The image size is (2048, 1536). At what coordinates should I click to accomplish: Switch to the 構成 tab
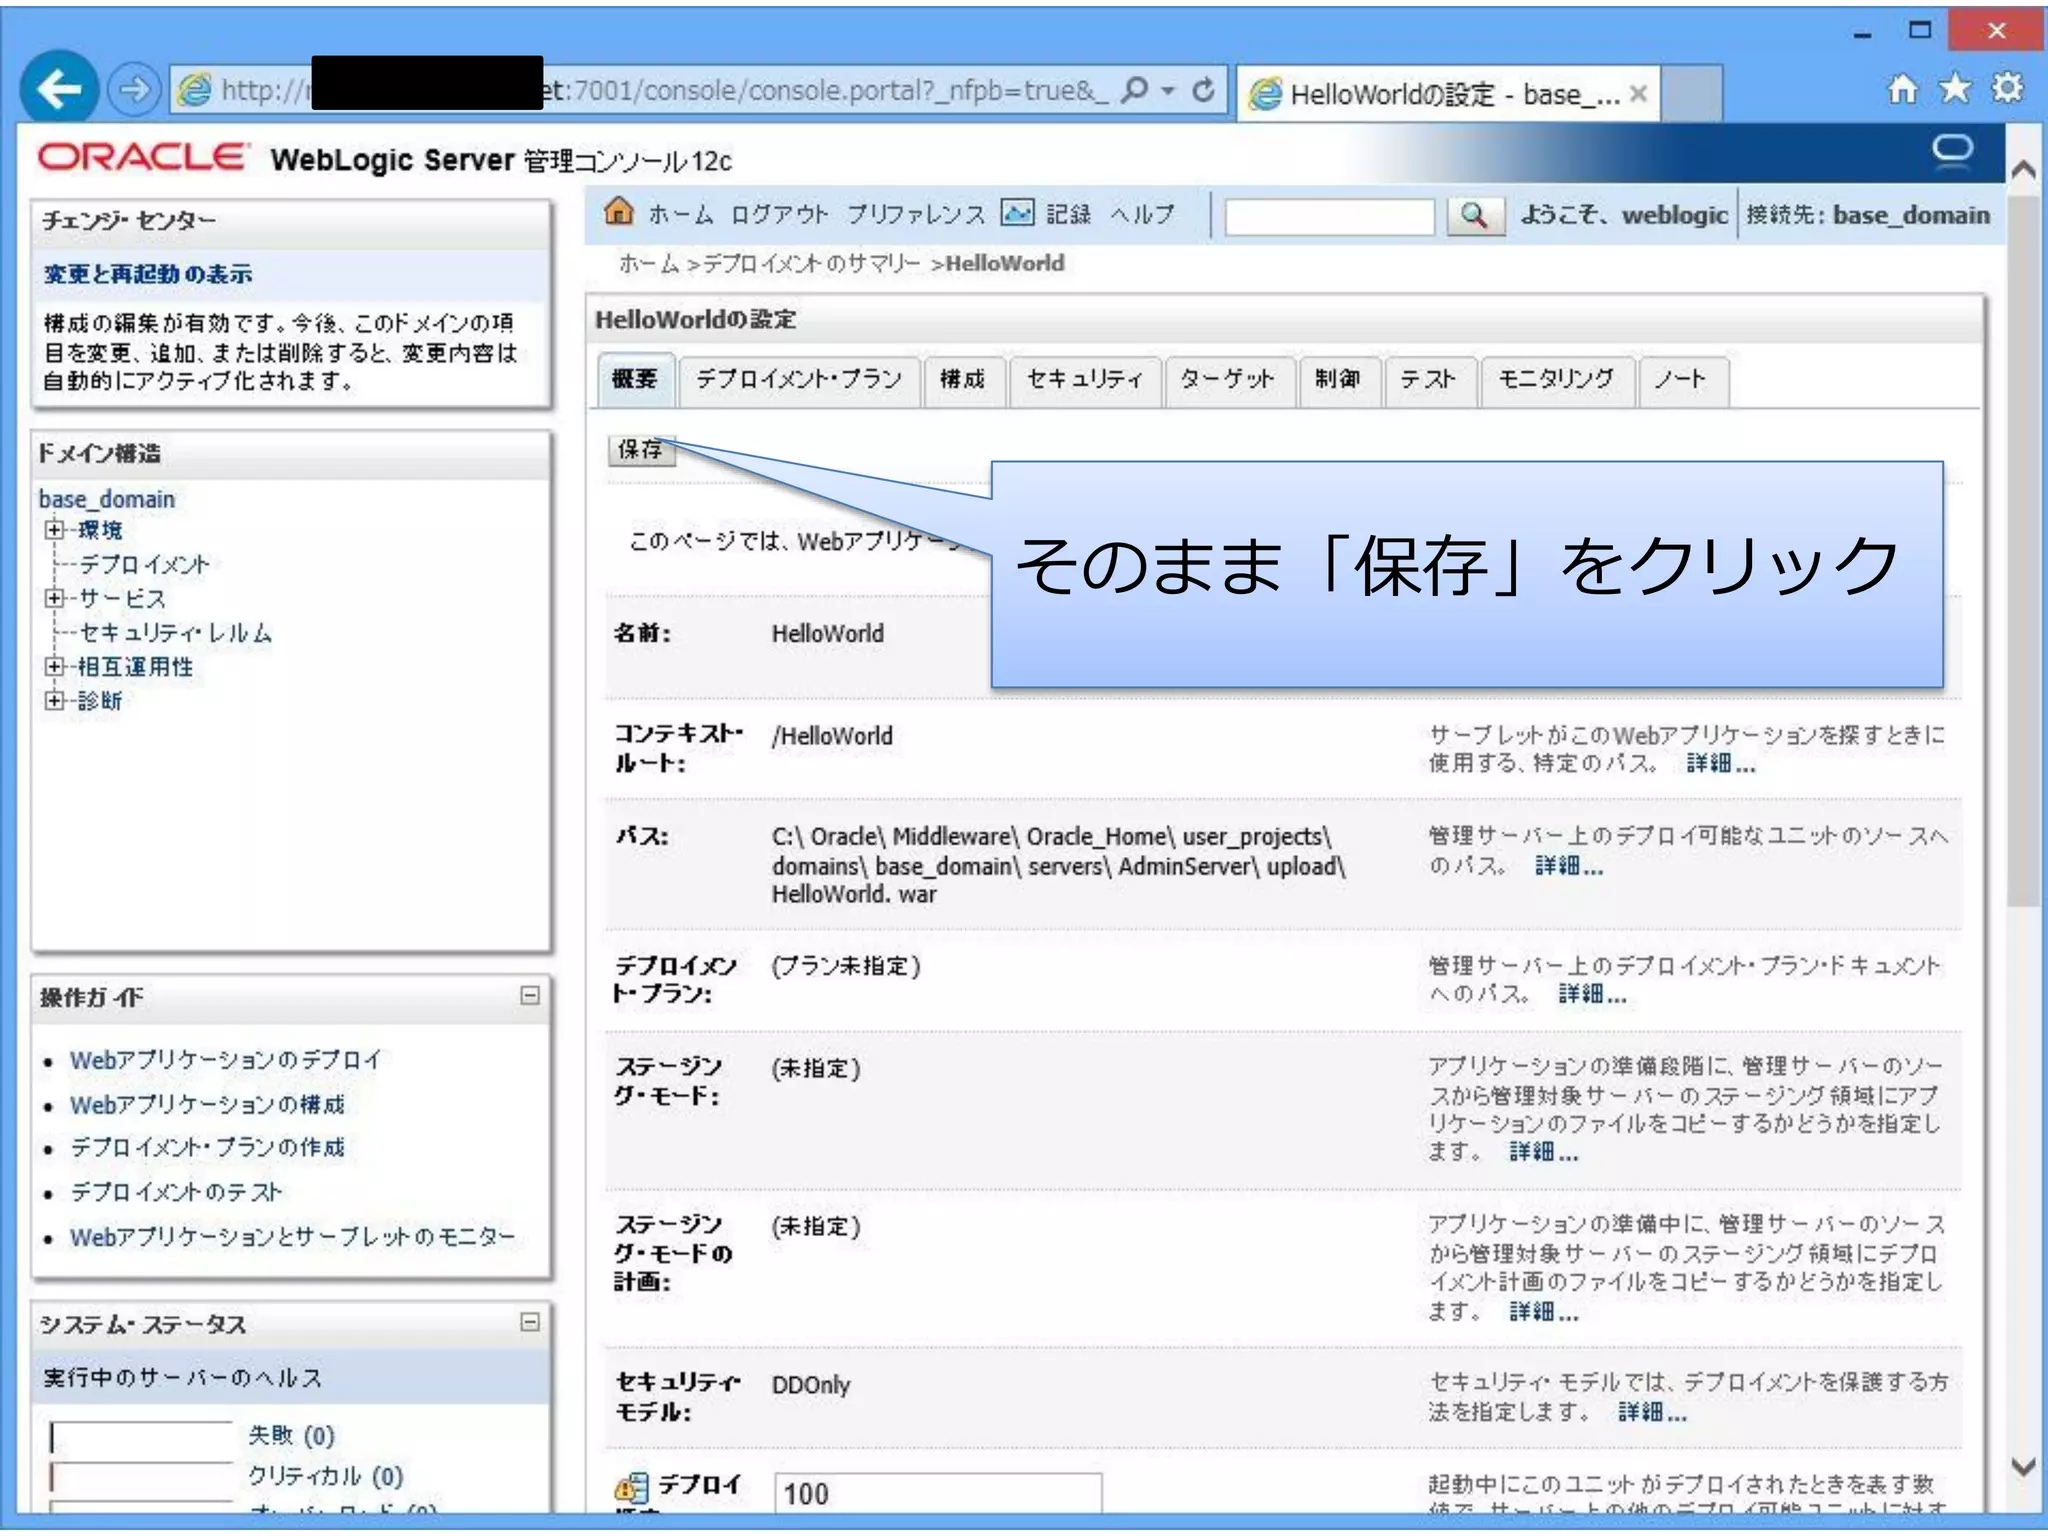pos(963,380)
